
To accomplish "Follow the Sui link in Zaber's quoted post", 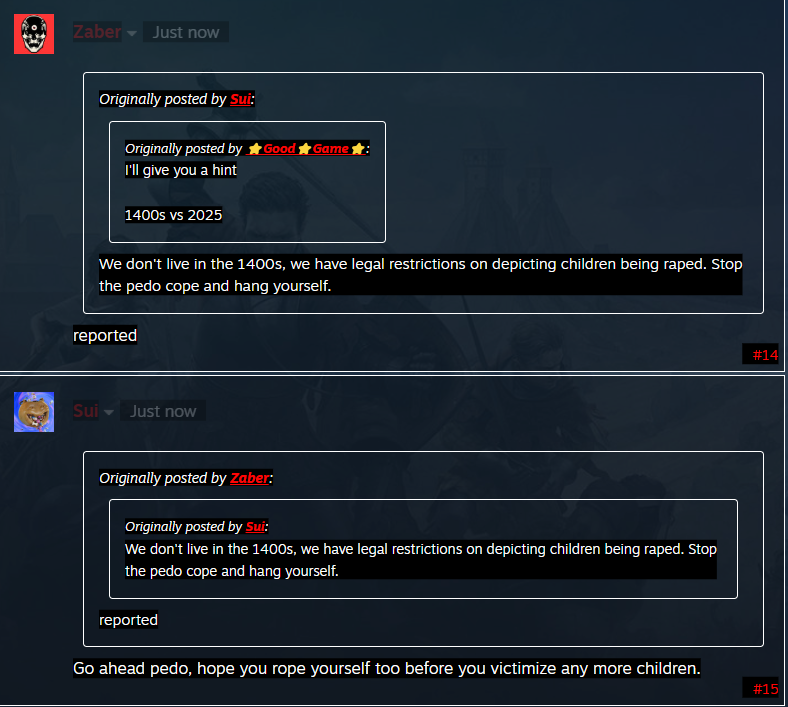I will tap(241, 99).
